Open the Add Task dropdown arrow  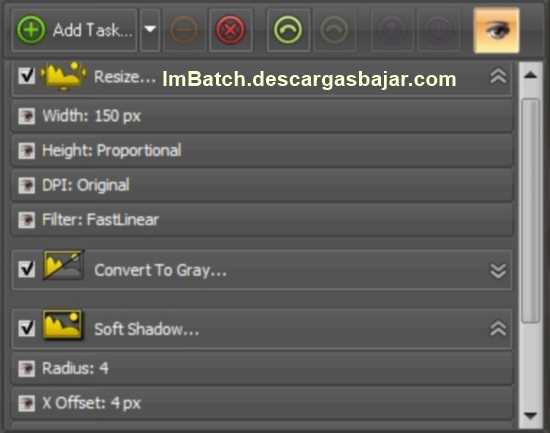tap(150, 29)
